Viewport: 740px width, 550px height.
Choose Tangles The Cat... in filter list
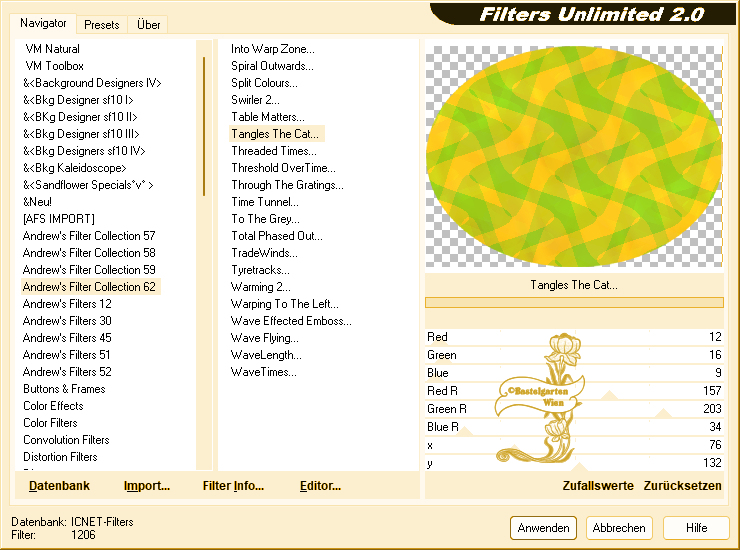click(x=277, y=134)
